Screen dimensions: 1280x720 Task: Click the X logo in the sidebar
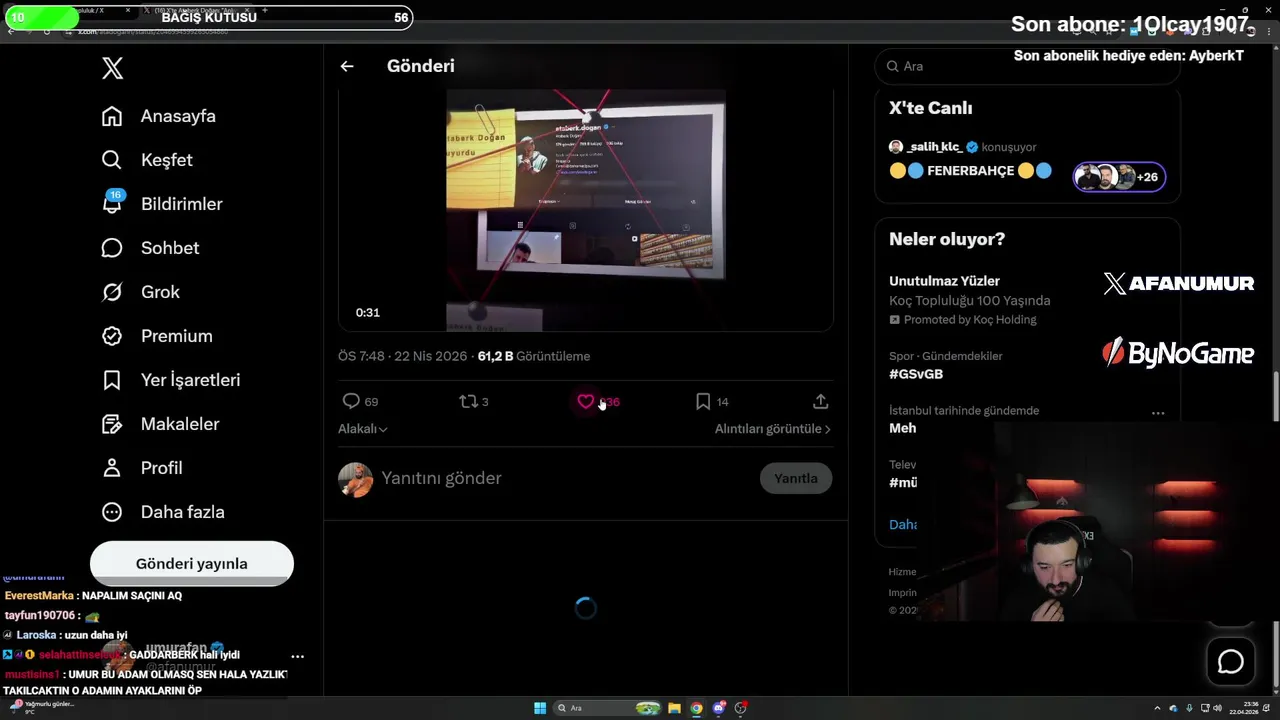pyautogui.click(x=112, y=68)
